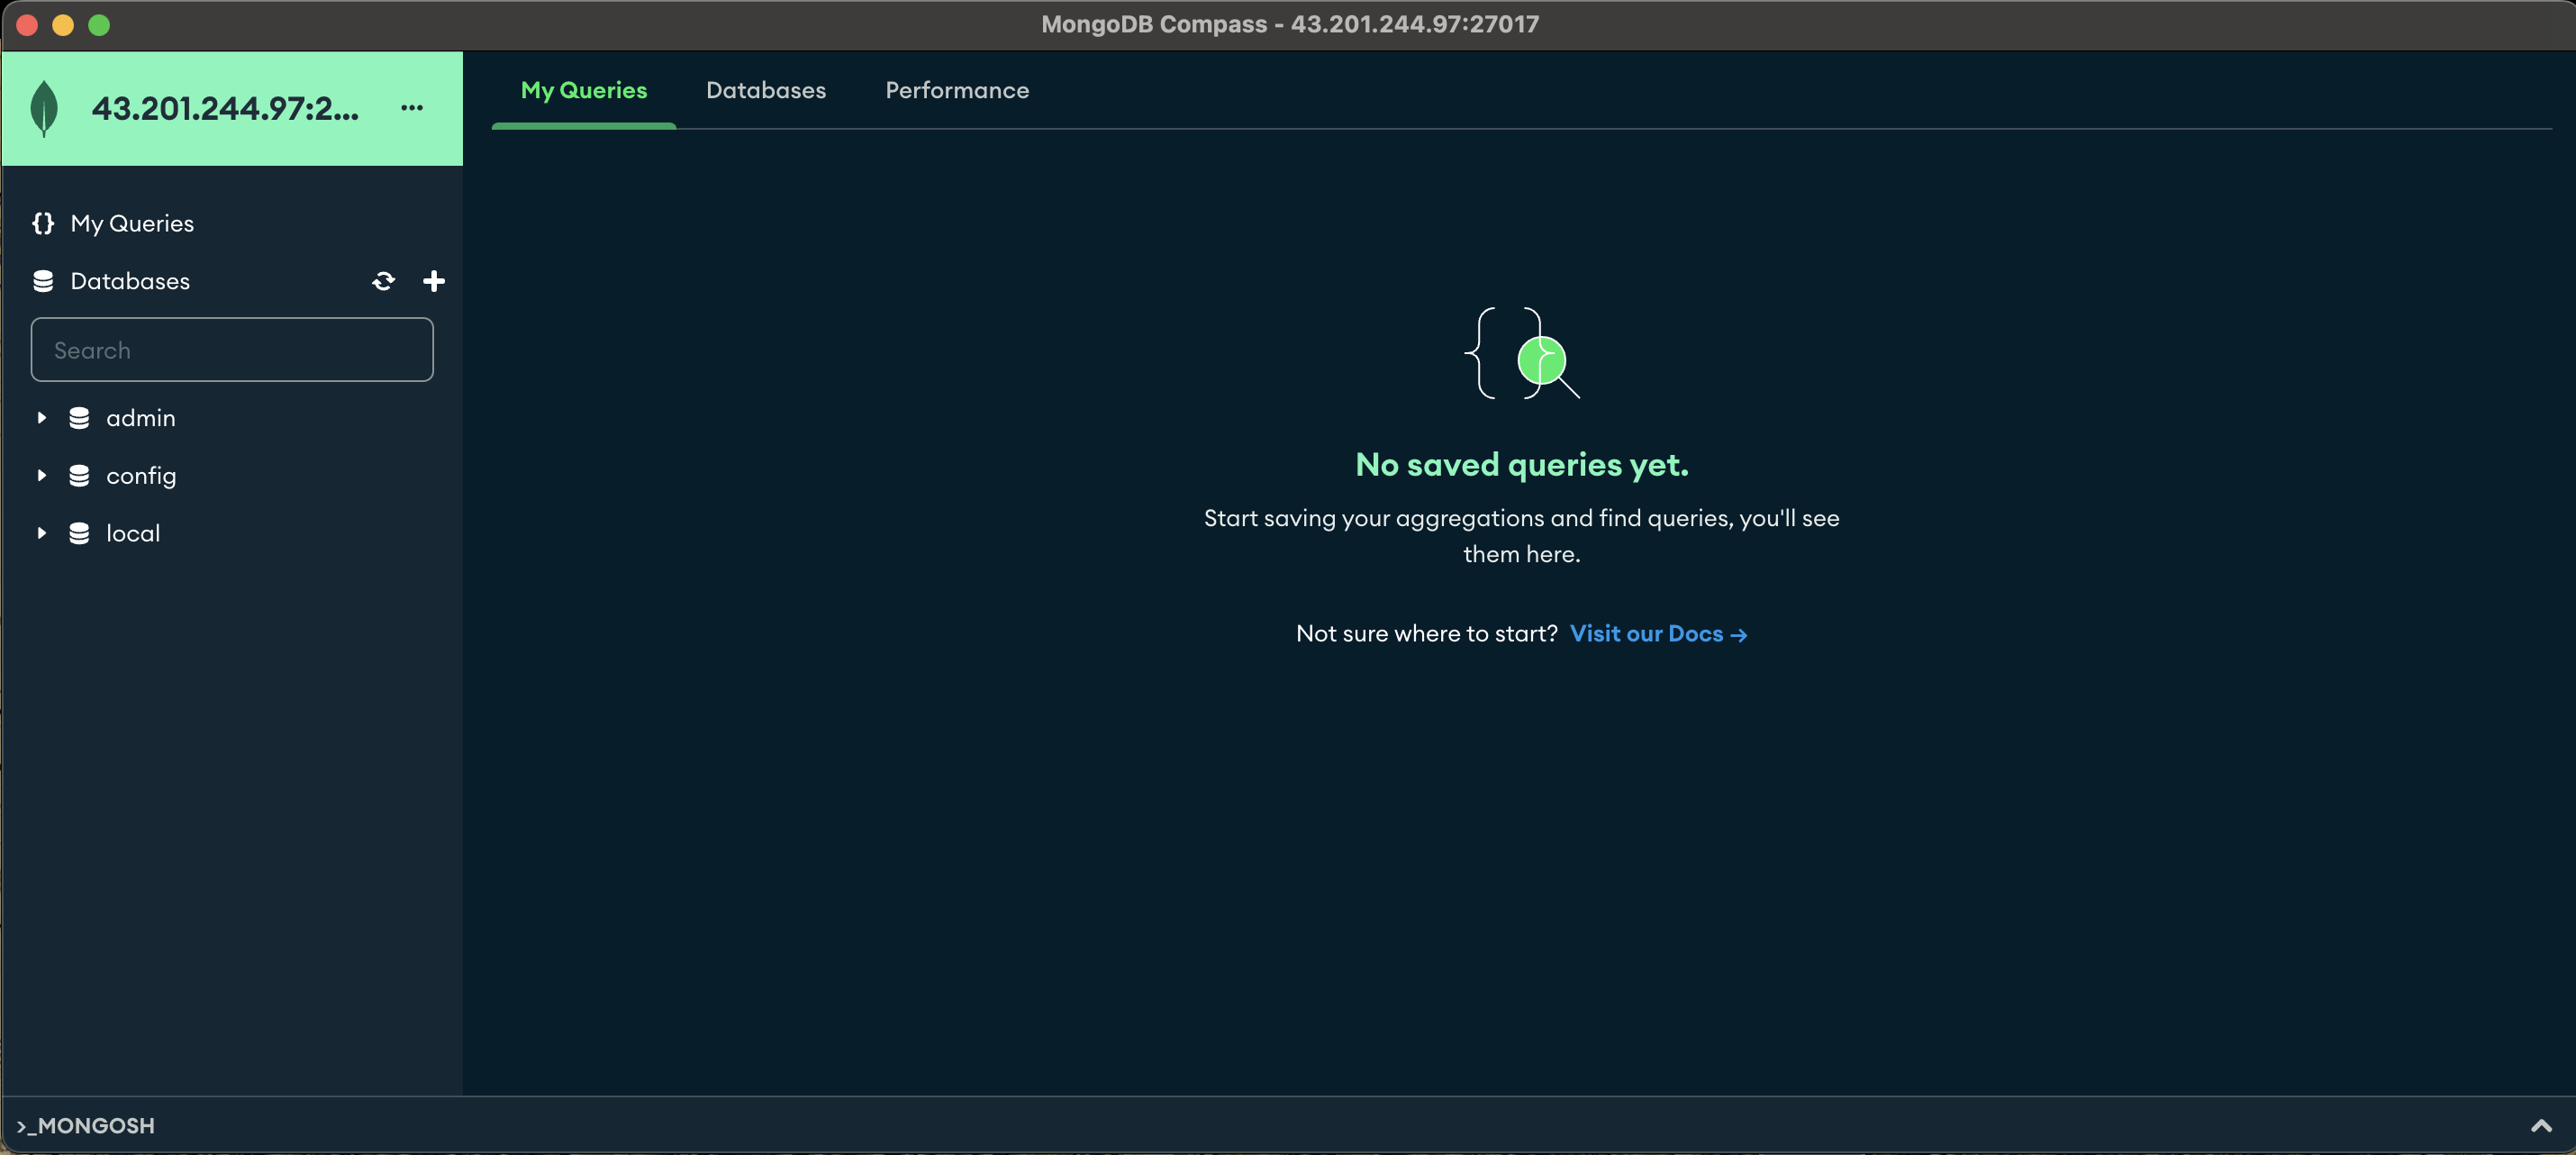The image size is (2576, 1155).
Task: Click the config database icon
Action: [79, 476]
